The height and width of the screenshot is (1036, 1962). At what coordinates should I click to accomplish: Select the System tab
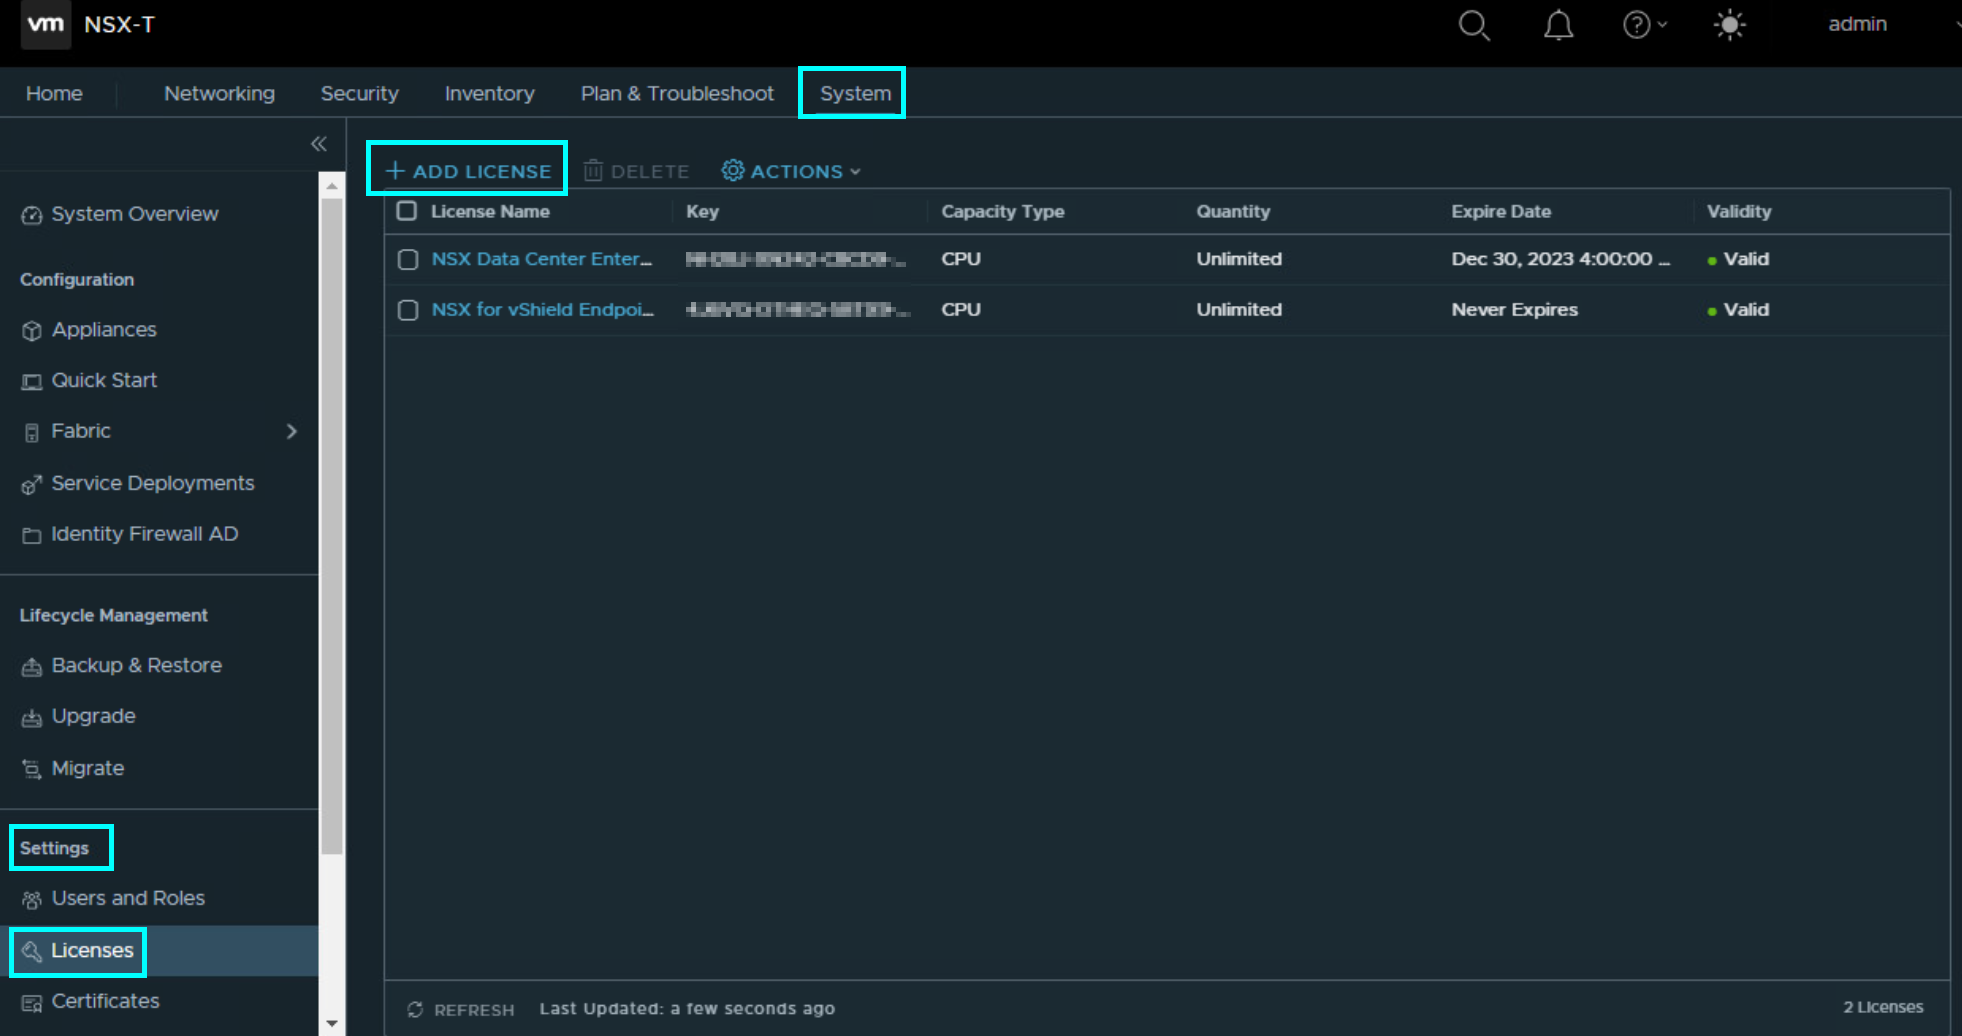coord(855,93)
